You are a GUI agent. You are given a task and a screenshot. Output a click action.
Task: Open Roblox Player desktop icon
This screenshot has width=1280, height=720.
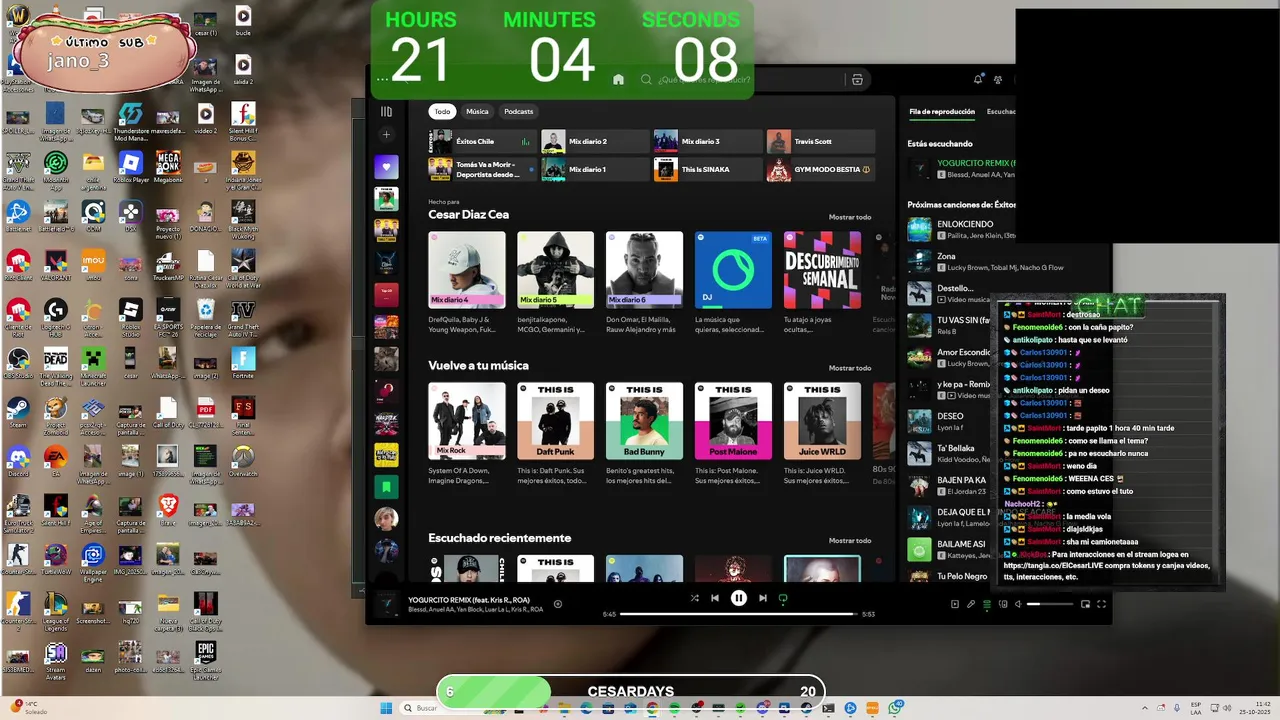click(130, 167)
